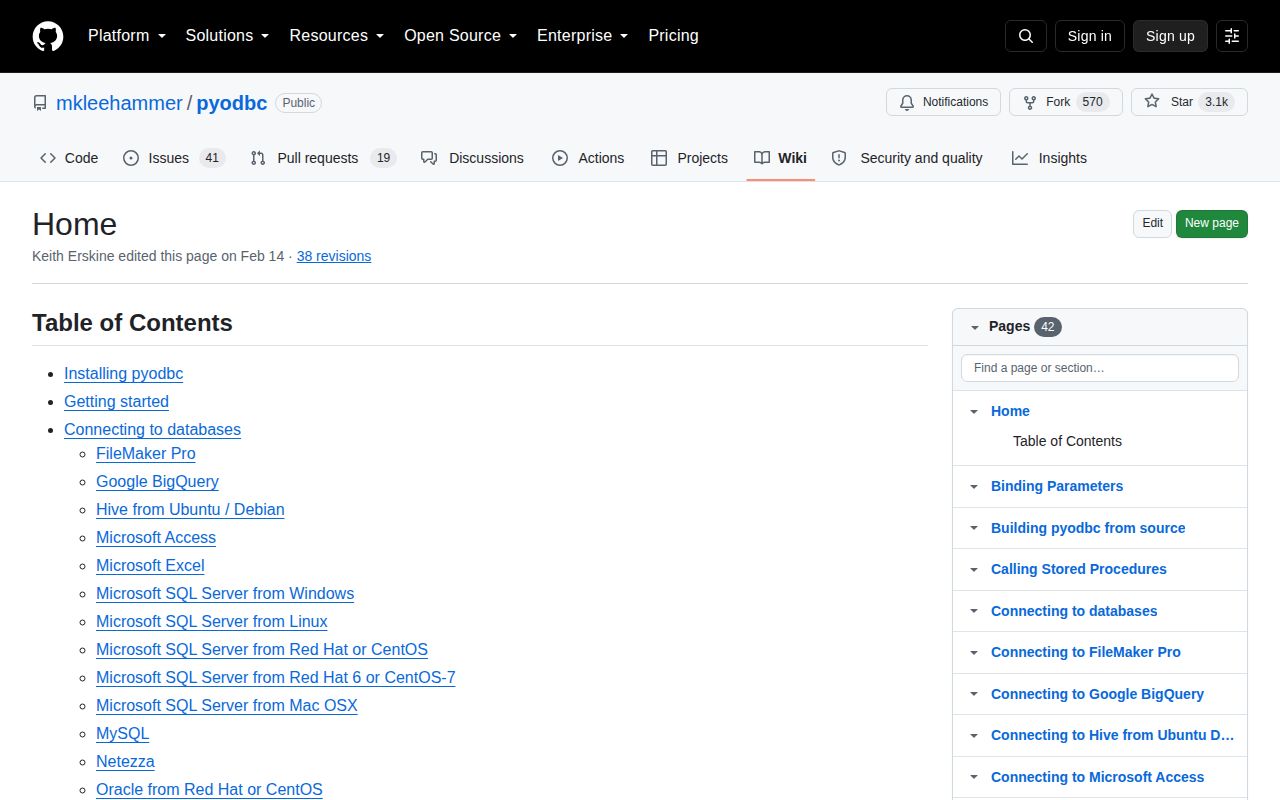The height and width of the screenshot is (800, 1280).
Task: Switch to the Actions tab
Action: tap(588, 158)
